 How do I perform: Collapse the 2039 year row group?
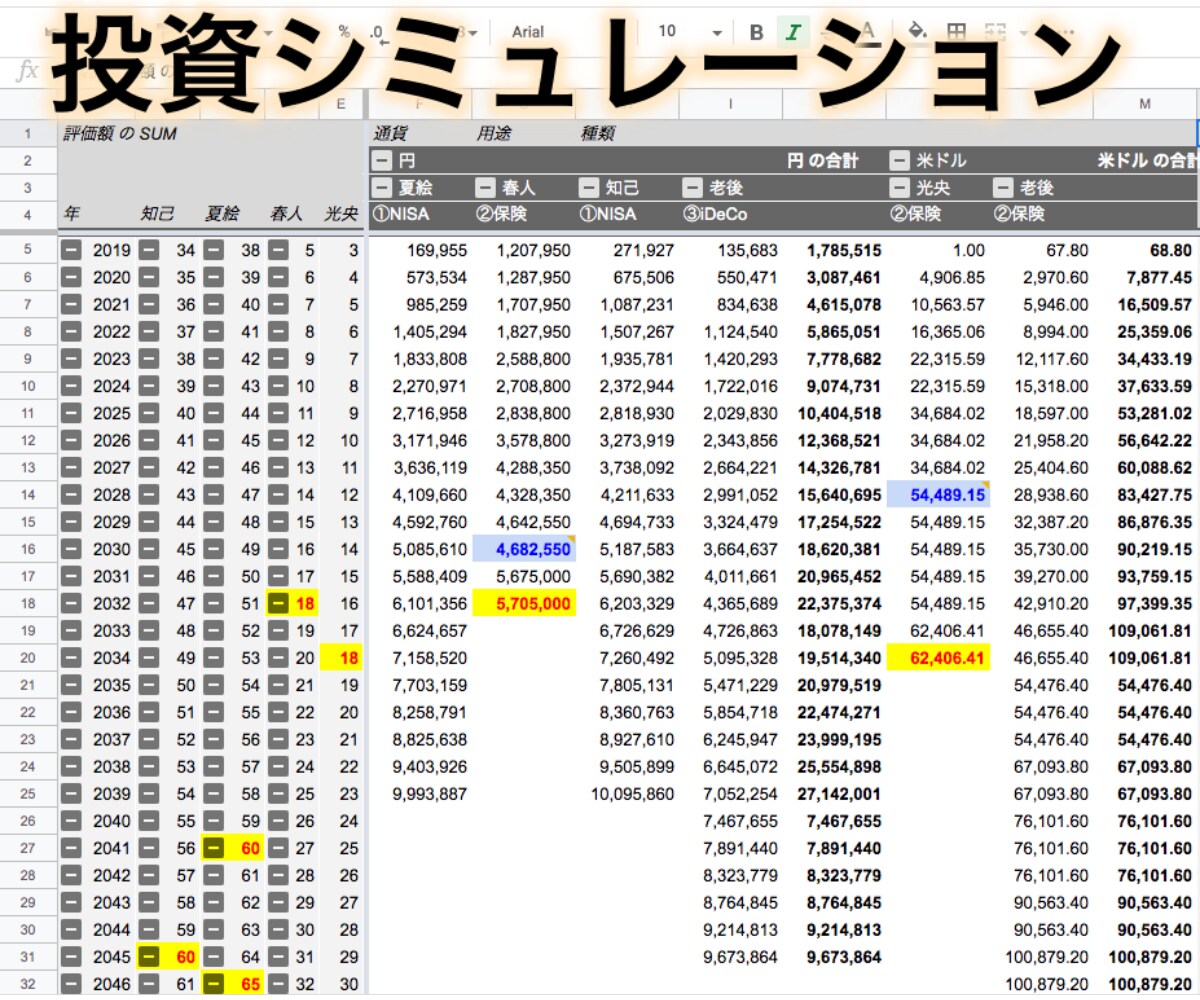click(x=72, y=793)
